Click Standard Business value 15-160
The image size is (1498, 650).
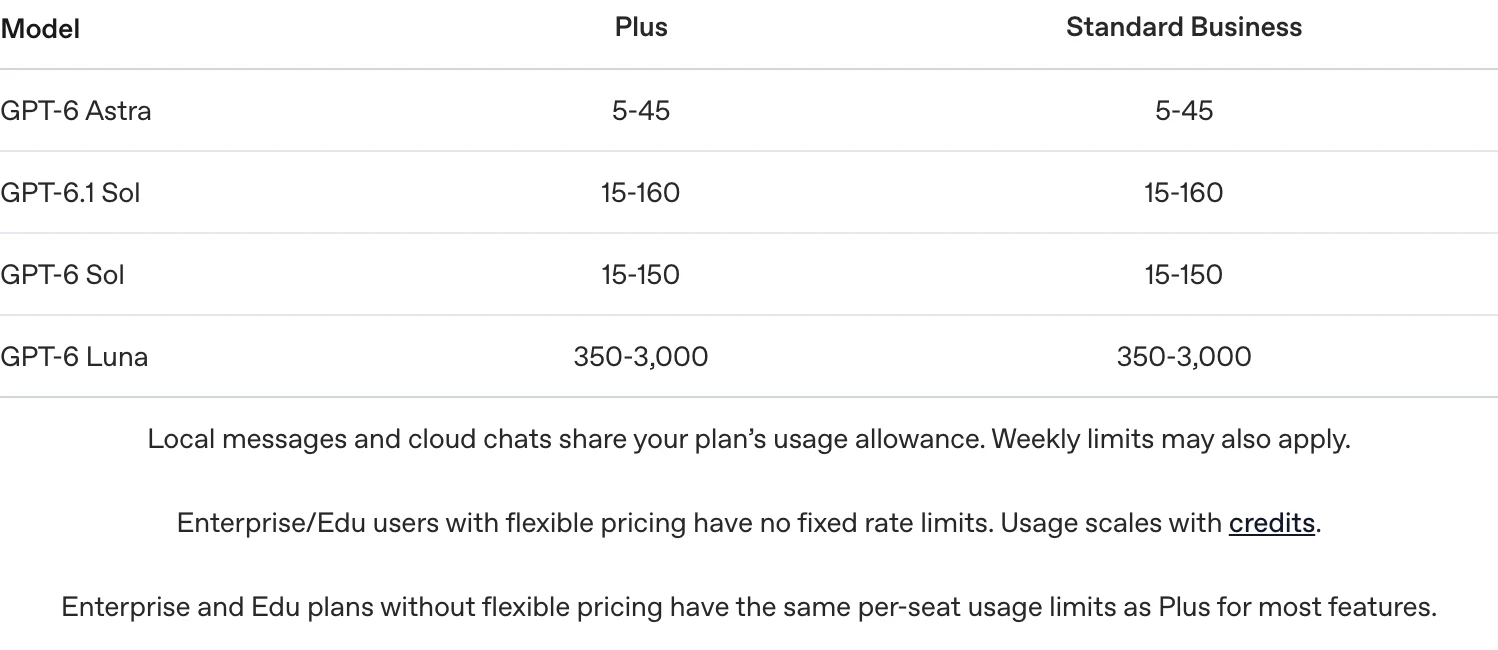click(x=1184, y=192)
